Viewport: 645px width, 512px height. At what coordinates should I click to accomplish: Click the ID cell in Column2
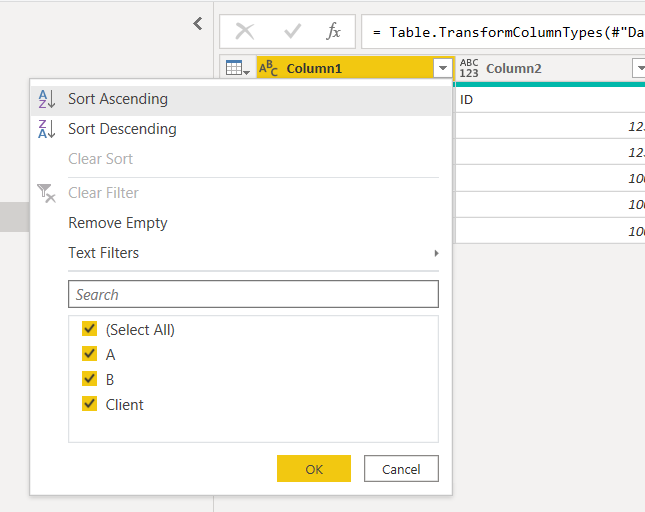pos(550,100)
